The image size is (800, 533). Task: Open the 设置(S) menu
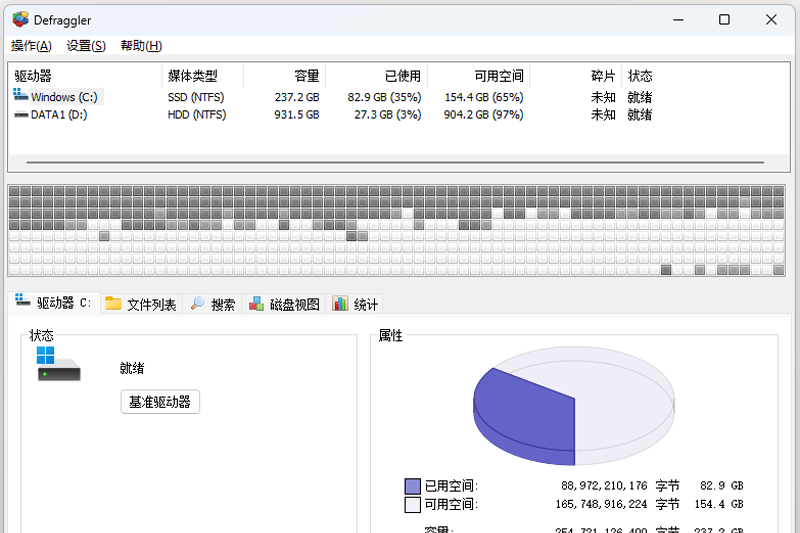pyautogui.click(x=86, y=46)
